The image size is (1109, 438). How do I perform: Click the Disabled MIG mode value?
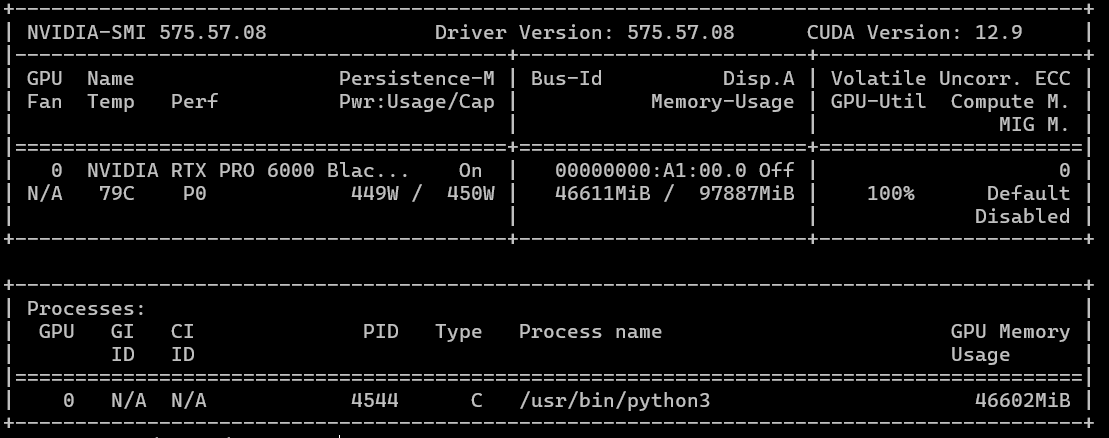point(1022,216)
